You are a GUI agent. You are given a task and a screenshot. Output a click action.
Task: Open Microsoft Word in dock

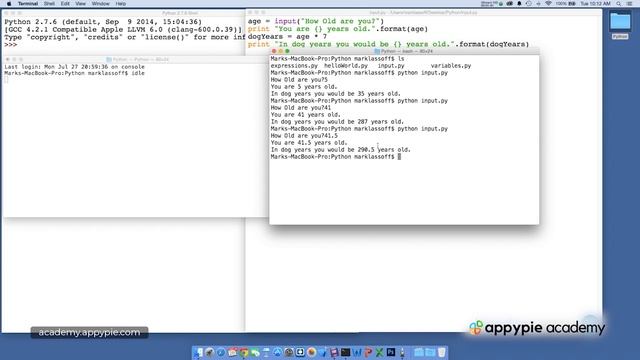(x=357, y=352)
